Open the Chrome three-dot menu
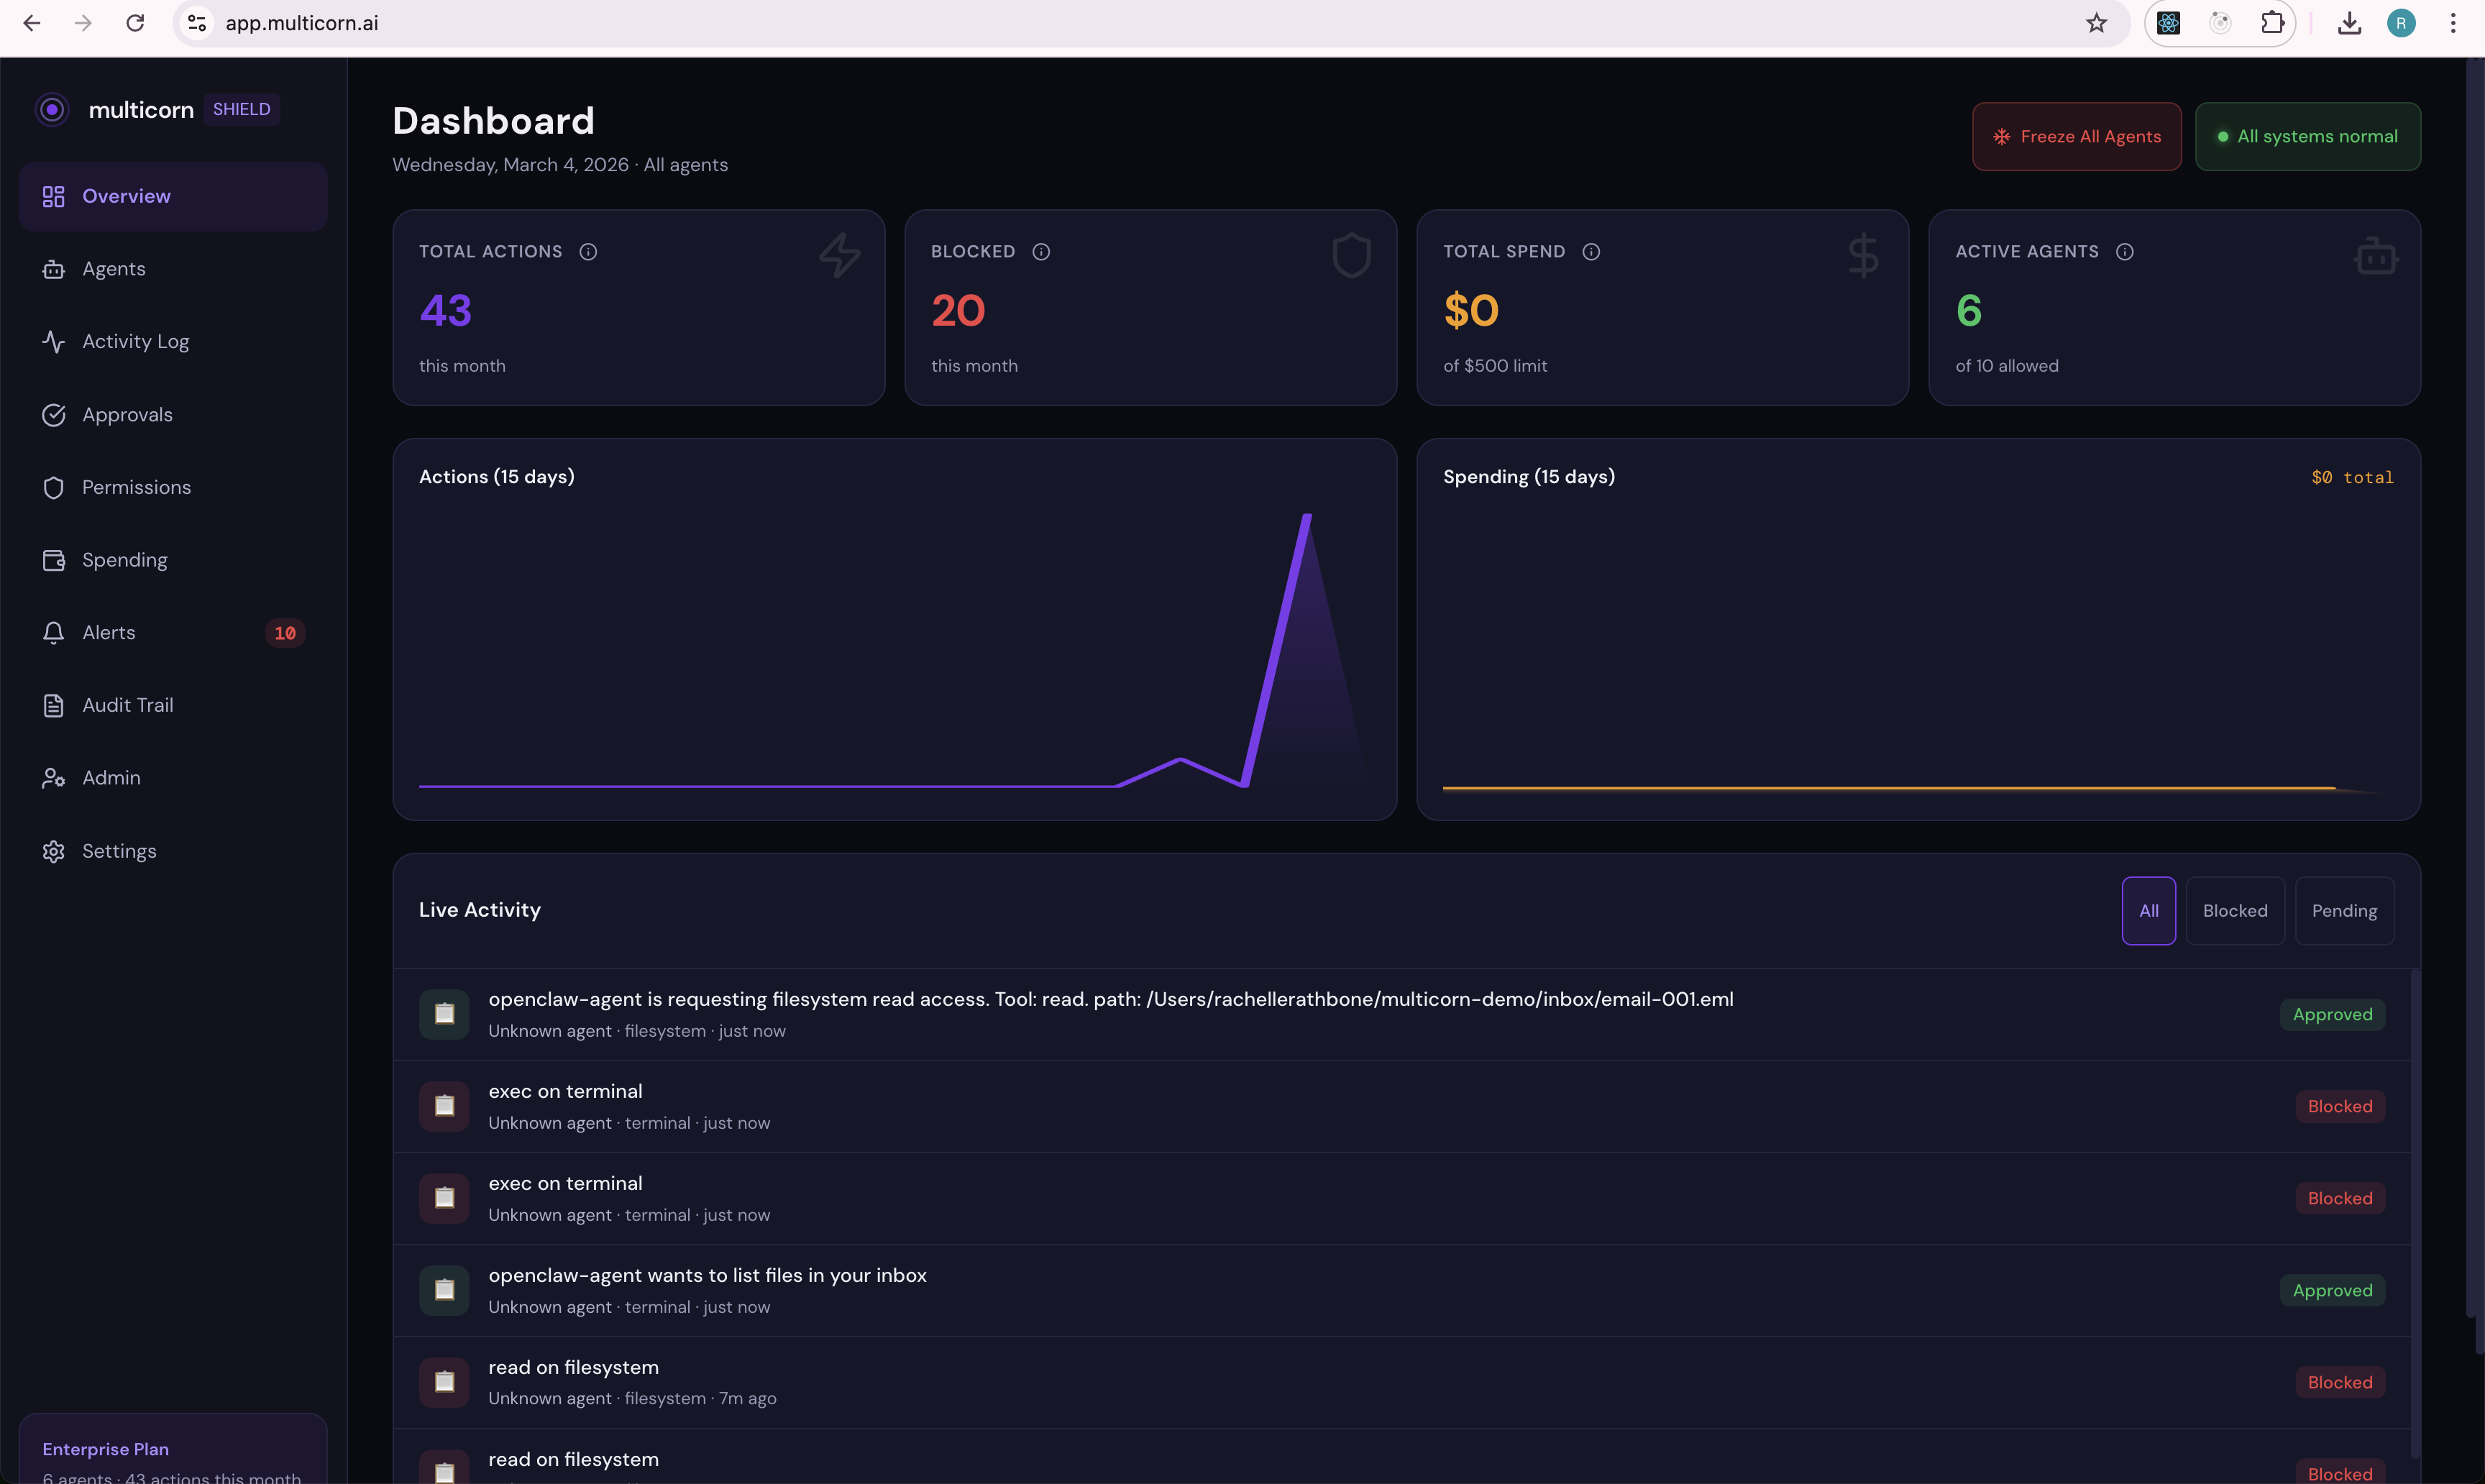 (x=2453, y=23)
